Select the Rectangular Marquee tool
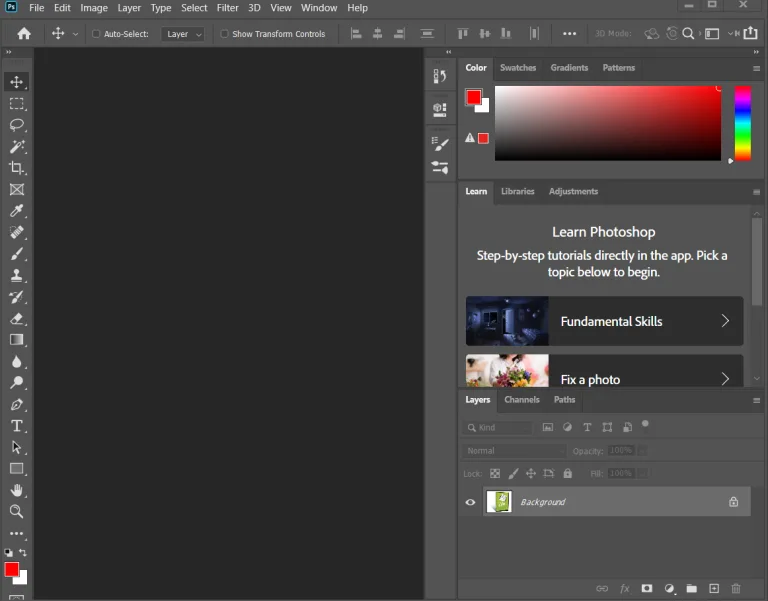Viewport: 768px width, 601px height. tap(17, 103)
